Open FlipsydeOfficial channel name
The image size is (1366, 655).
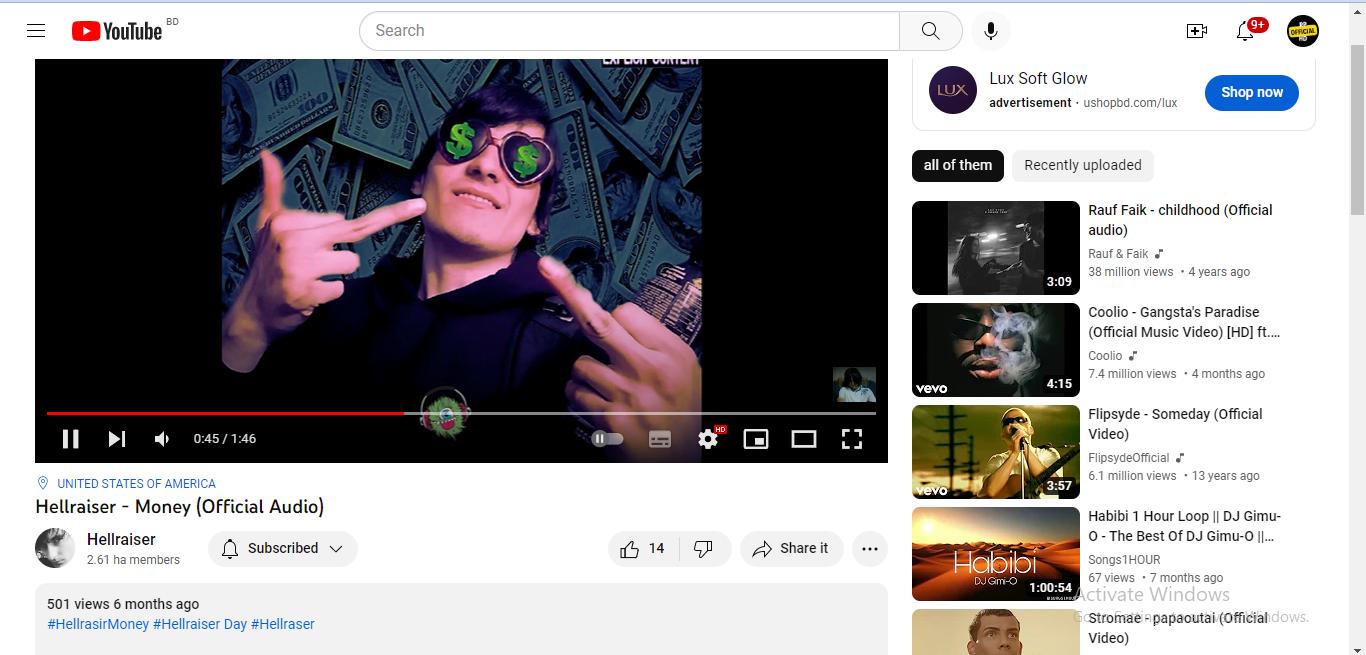(1128, 458)
